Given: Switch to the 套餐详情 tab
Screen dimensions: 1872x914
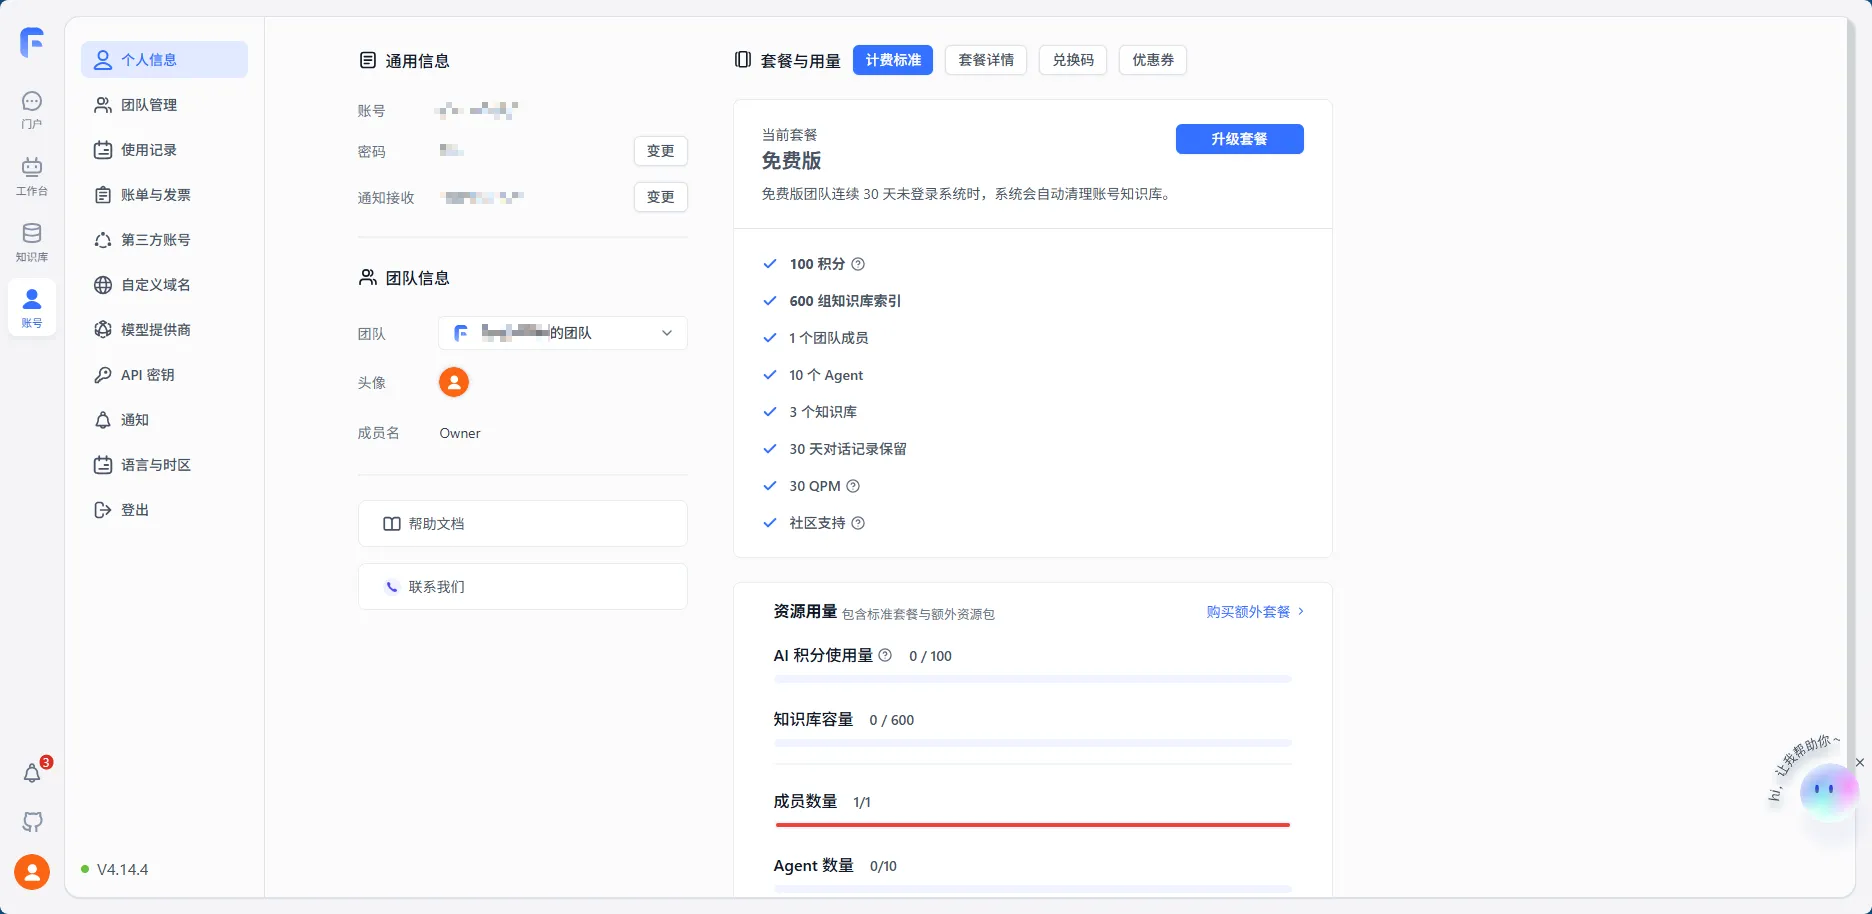Looking at the screenshot, I should (x=985, y=60).
